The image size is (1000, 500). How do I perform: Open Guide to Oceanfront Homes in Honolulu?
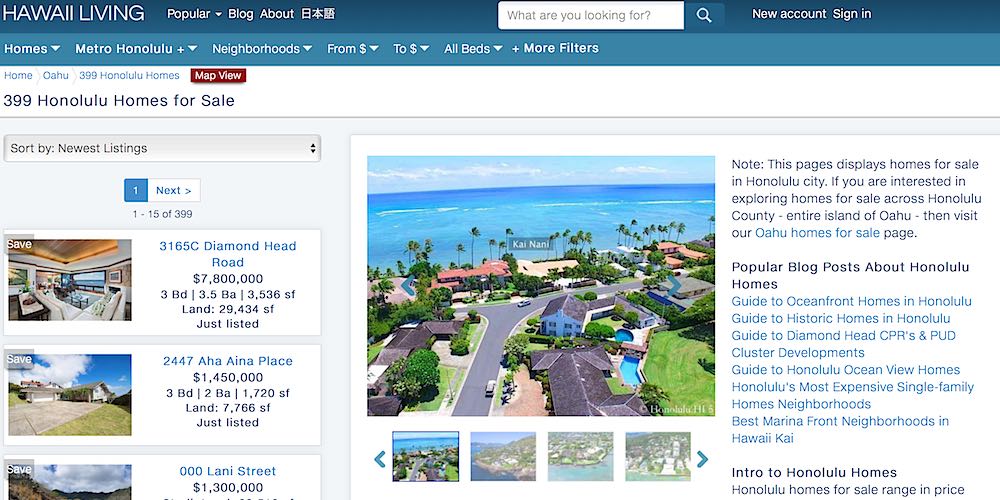[x=851, y=301]
